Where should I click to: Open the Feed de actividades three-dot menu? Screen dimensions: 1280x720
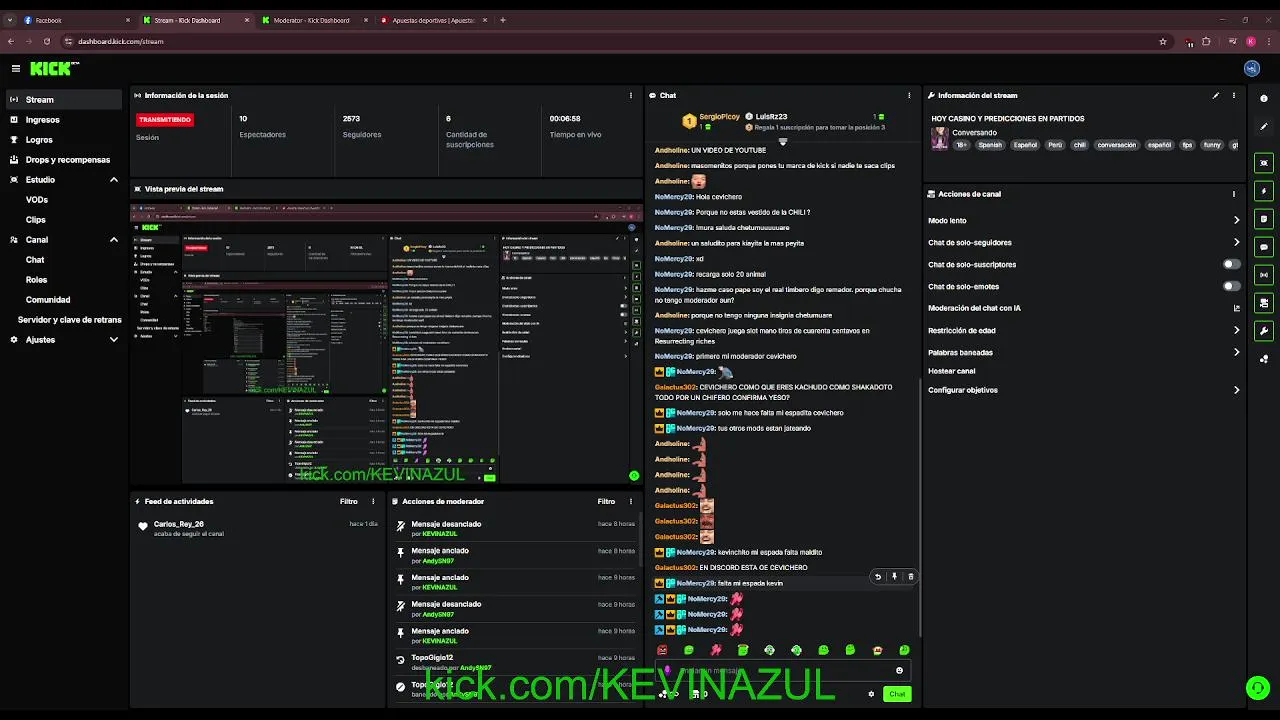[374, 502]
